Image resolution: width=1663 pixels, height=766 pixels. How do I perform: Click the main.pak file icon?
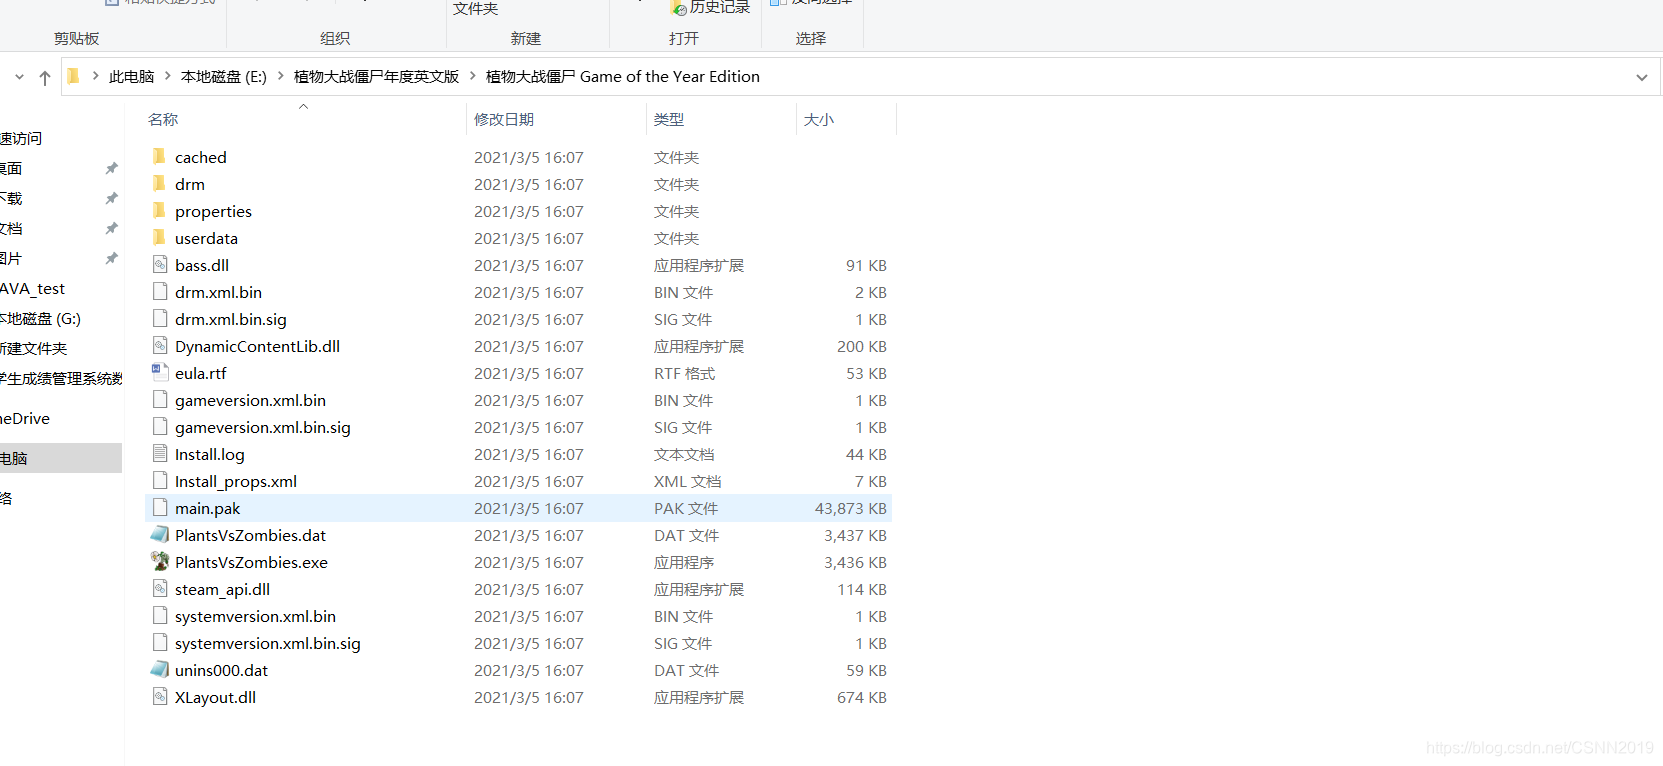coord(160,507)
